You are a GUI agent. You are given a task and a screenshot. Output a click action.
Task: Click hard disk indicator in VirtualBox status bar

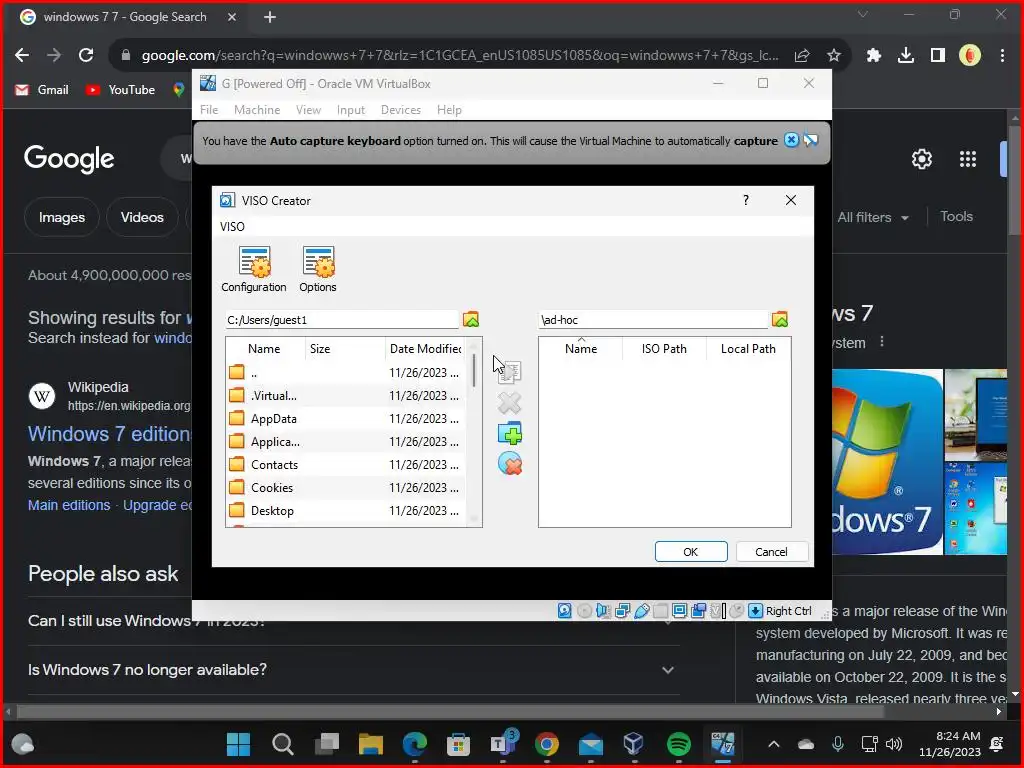coord(564,611)
